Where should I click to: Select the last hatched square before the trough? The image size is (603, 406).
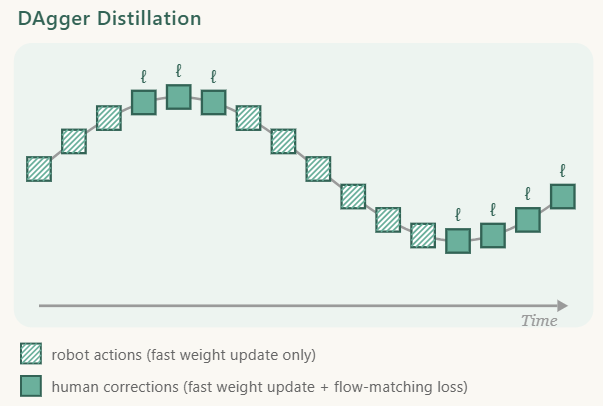coord(423,235)
